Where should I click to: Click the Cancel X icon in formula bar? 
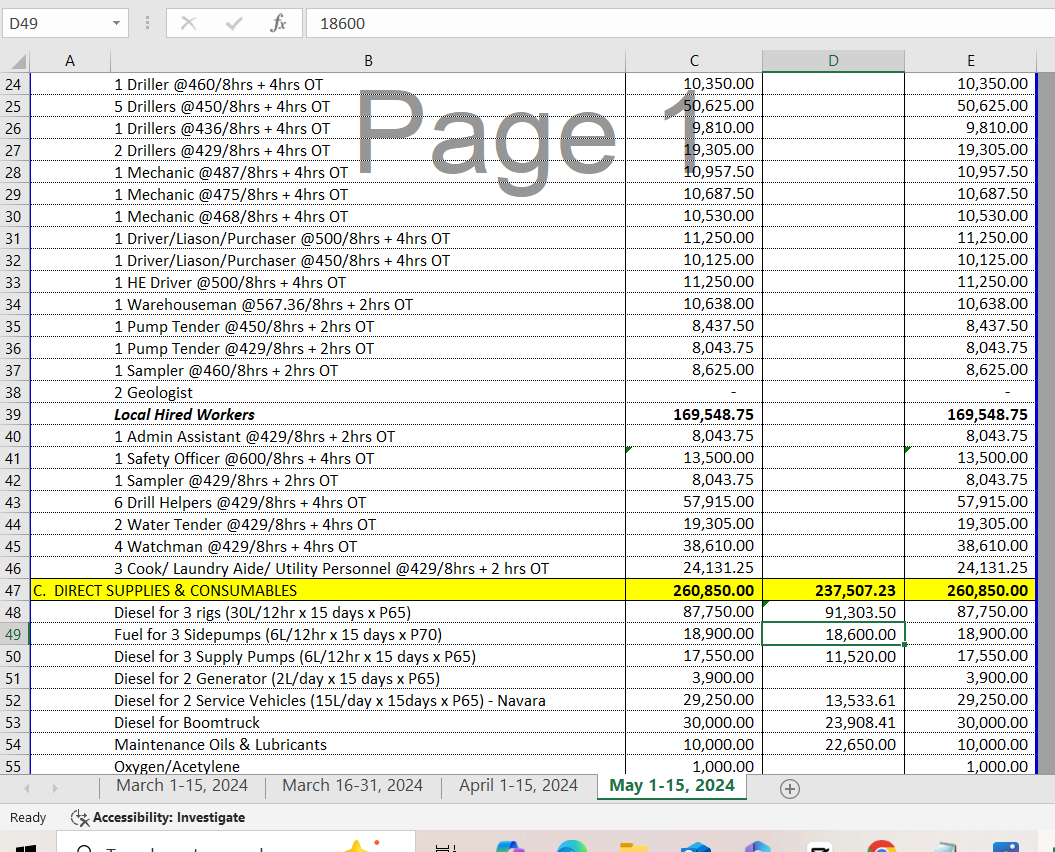188,24
